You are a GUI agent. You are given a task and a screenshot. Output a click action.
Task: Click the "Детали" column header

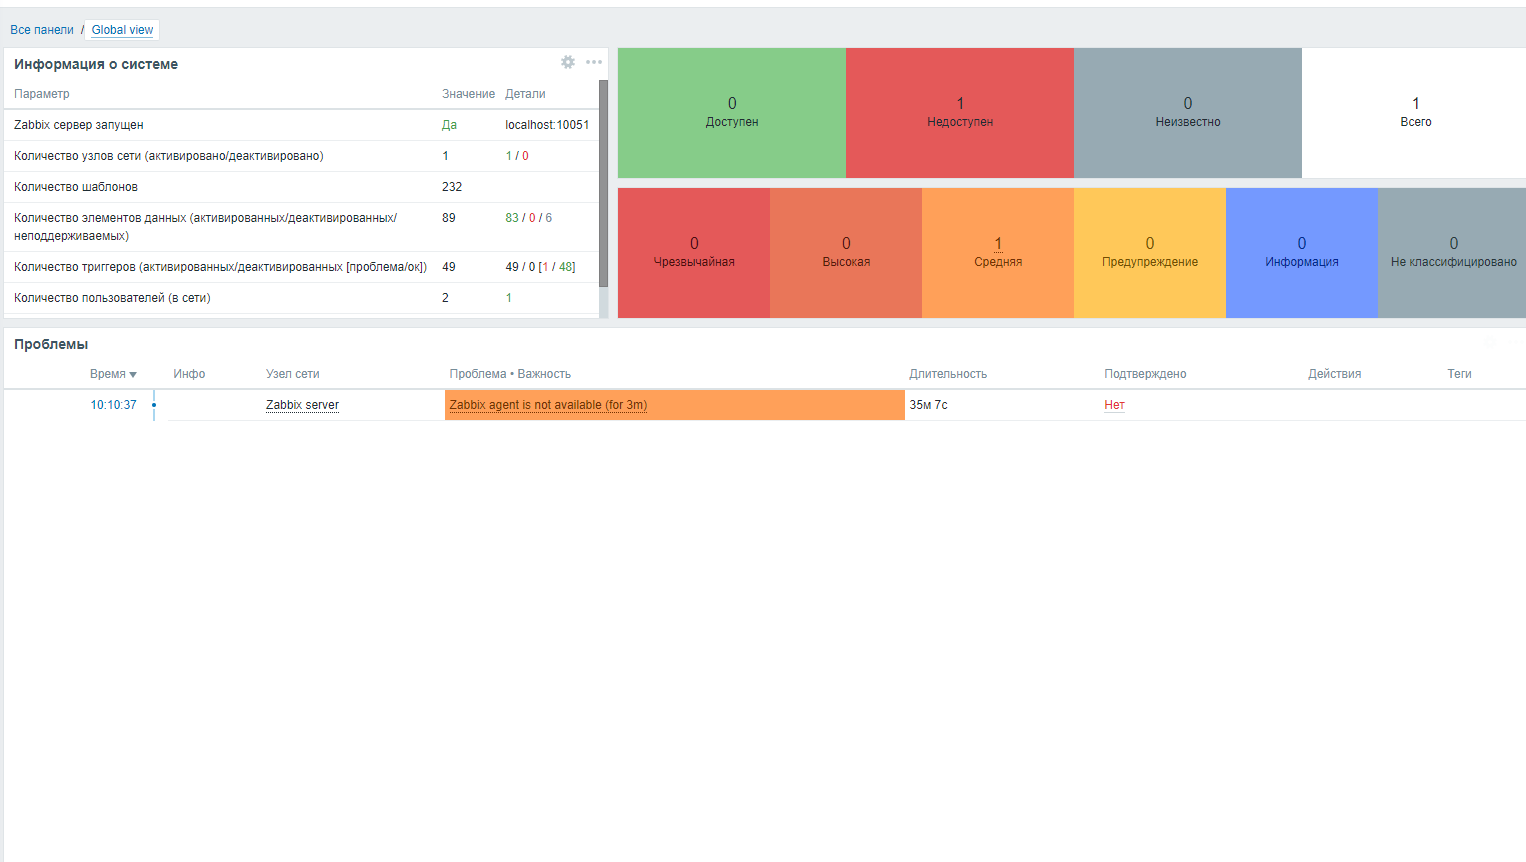tap(525, 94)
